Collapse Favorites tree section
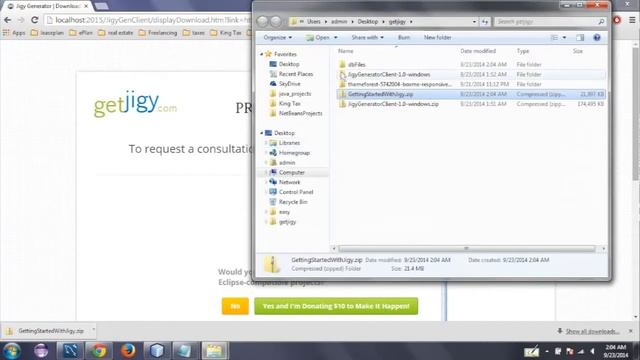This screenshot has width=640, height=360. 262,54
